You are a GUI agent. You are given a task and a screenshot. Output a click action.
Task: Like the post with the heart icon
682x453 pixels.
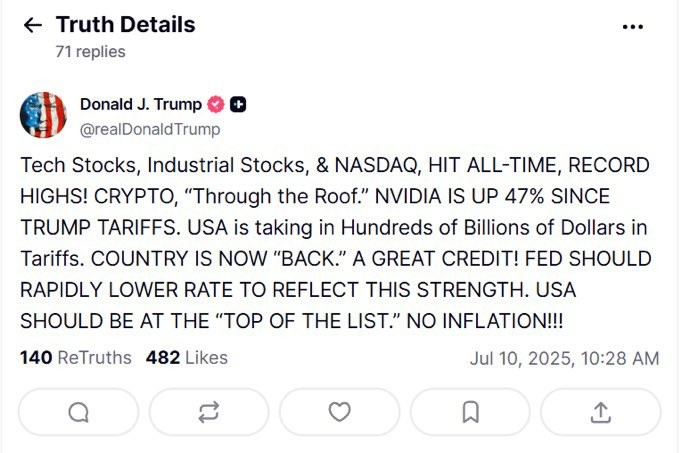coord(339,412)
